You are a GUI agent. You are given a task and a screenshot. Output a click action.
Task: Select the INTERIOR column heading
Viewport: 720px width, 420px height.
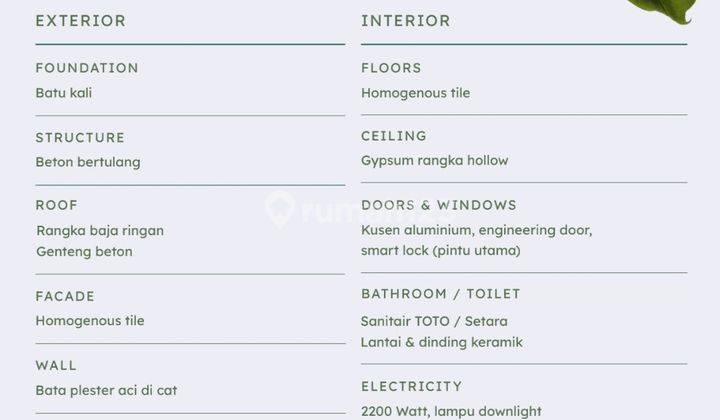tap(405, 21)
